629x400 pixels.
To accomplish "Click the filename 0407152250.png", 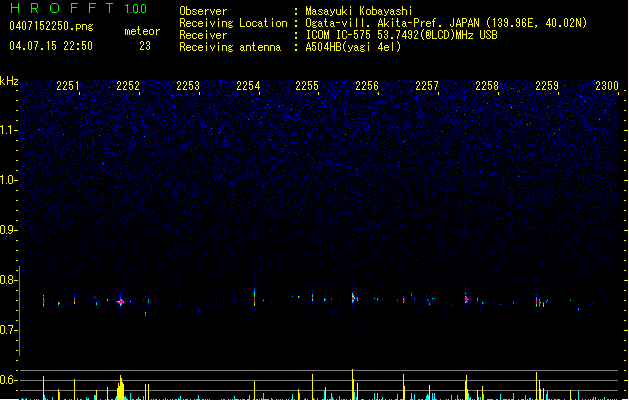I will tap(51, 27).
